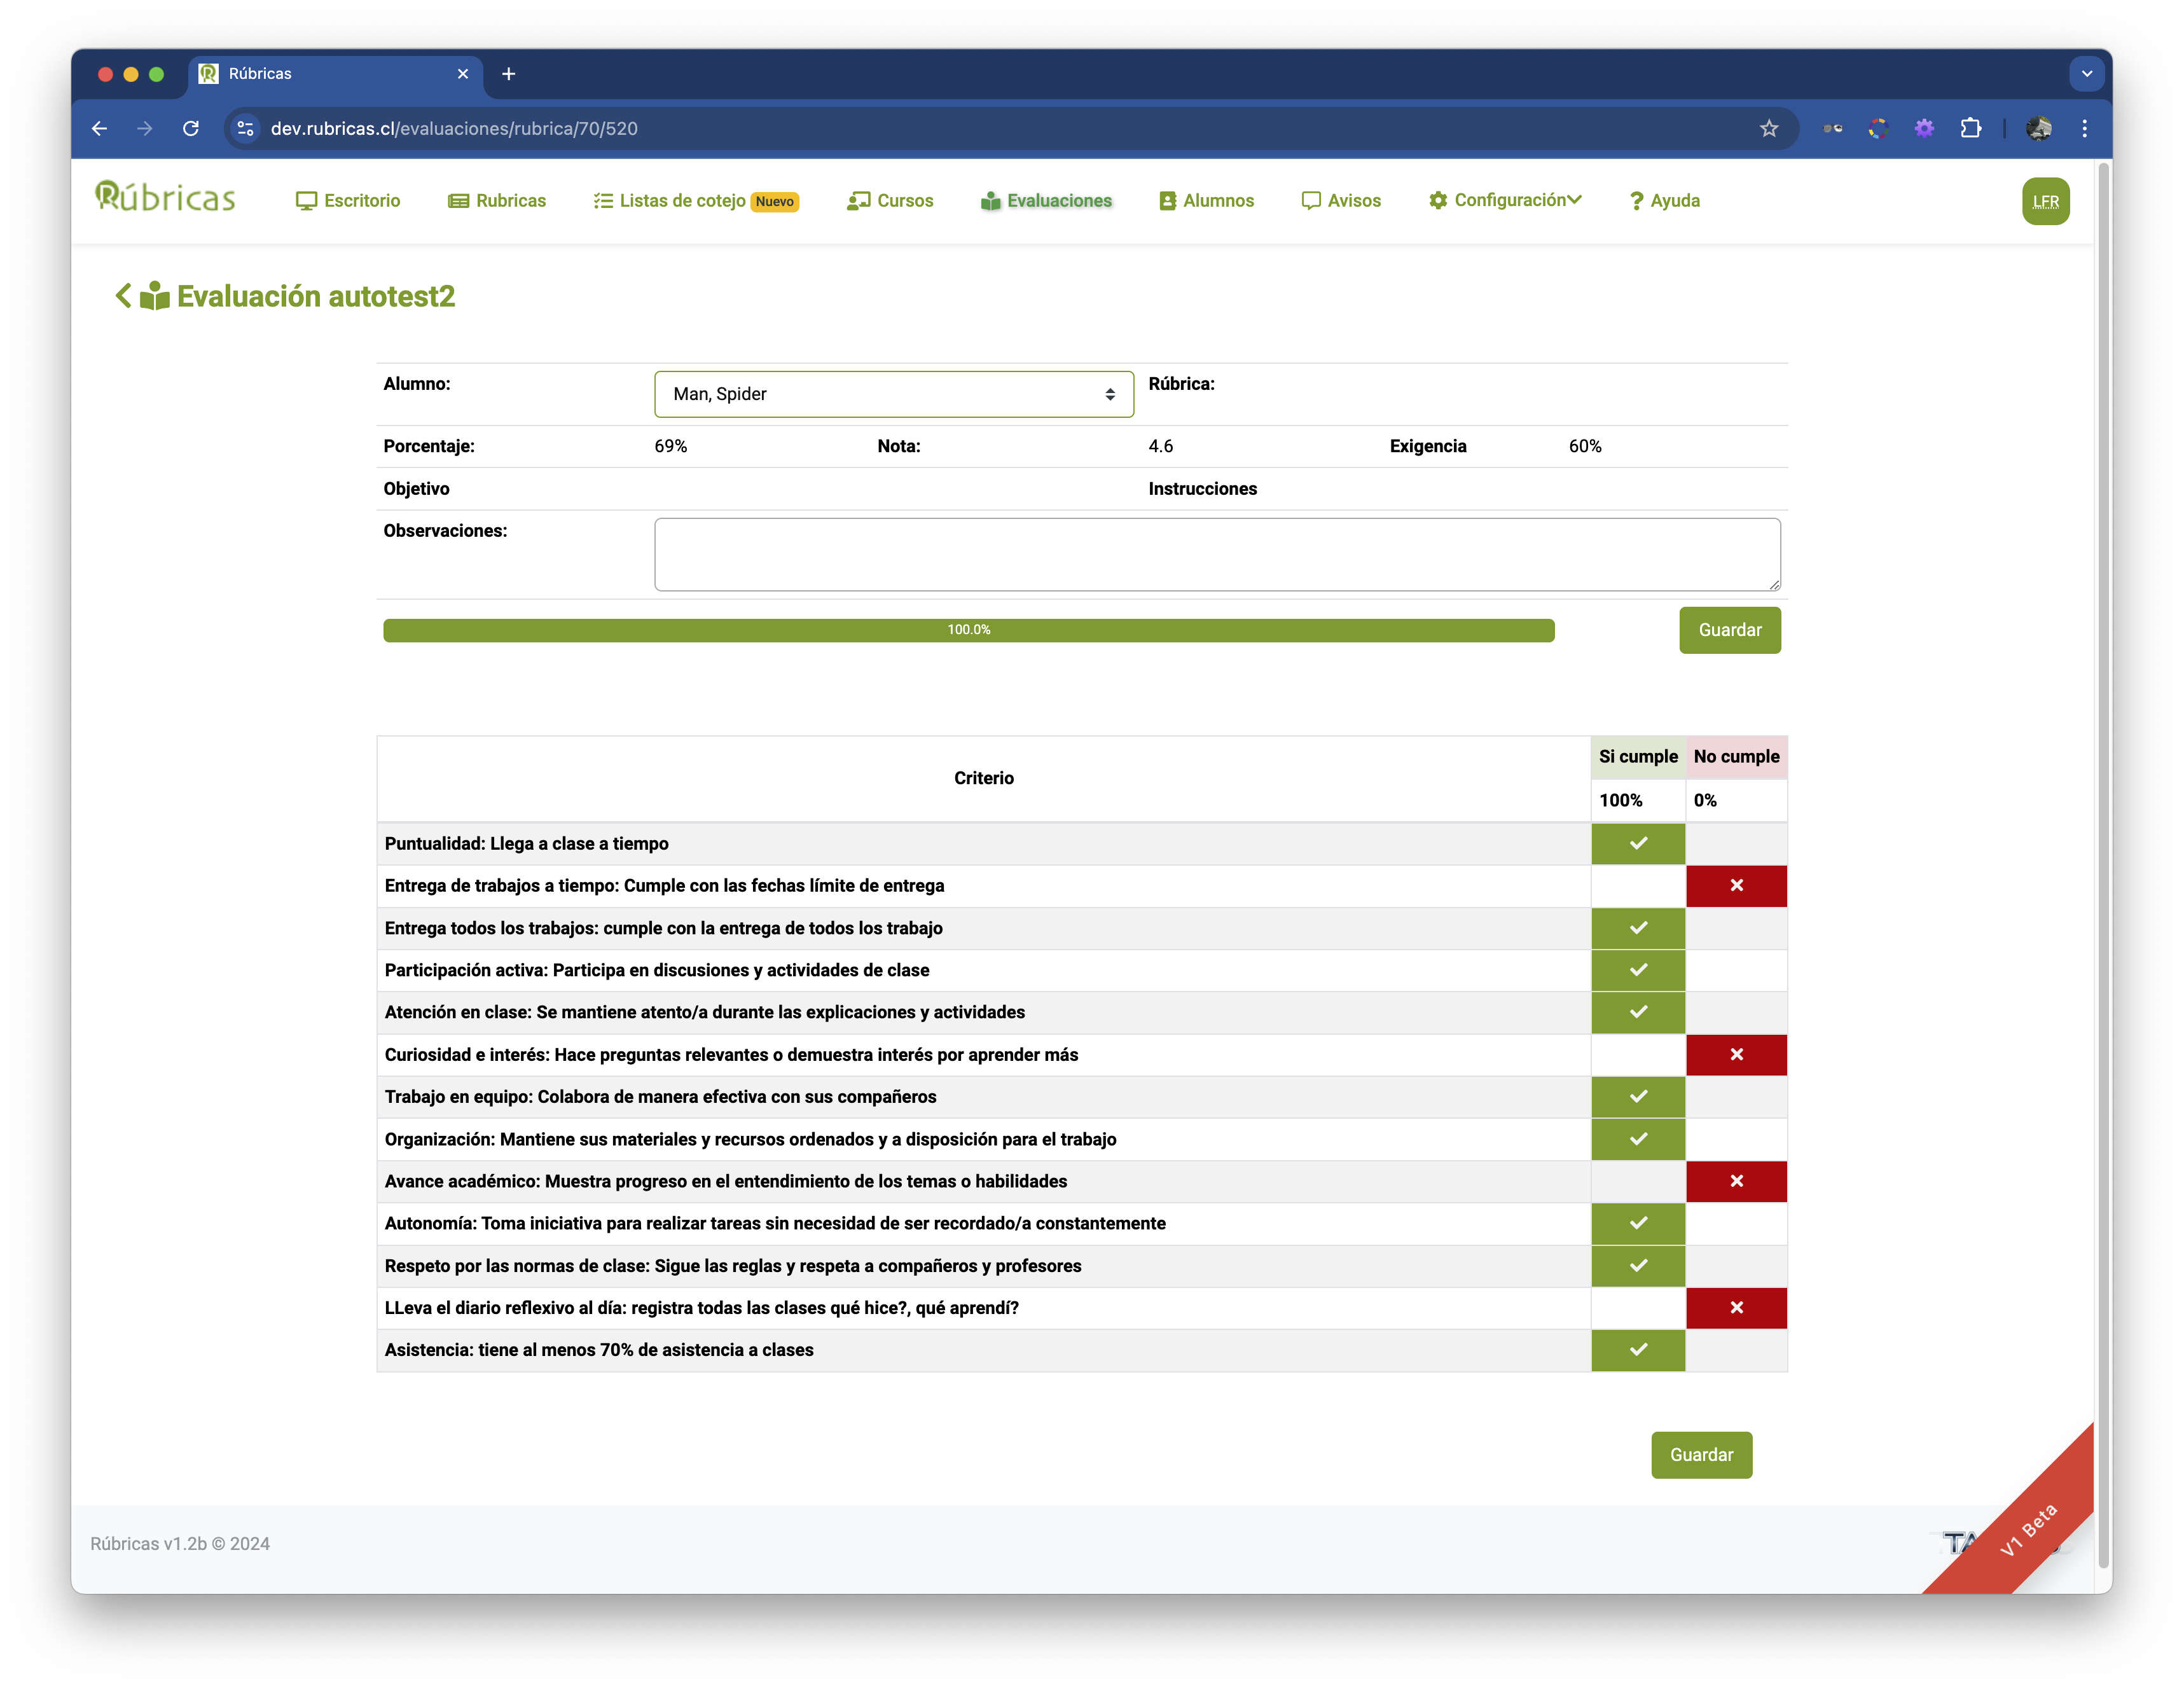The width and height of the screenshot is (2184, 1688).
Task: Reload the page
Action: pos(191,129)
